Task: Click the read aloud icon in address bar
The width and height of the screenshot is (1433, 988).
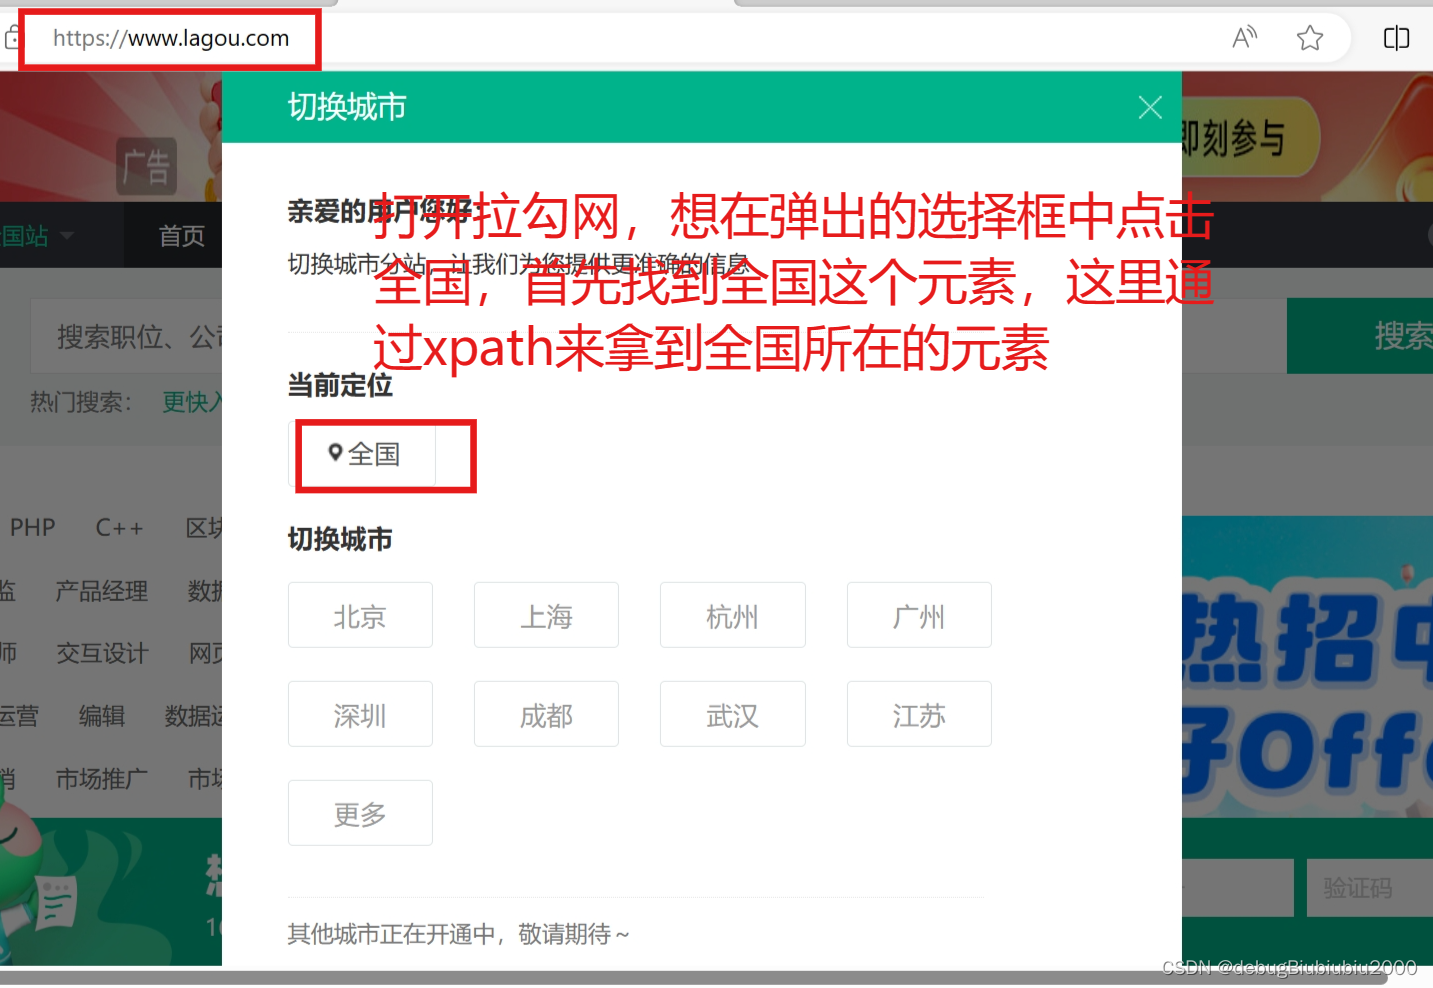Action: click(1244, 38)
